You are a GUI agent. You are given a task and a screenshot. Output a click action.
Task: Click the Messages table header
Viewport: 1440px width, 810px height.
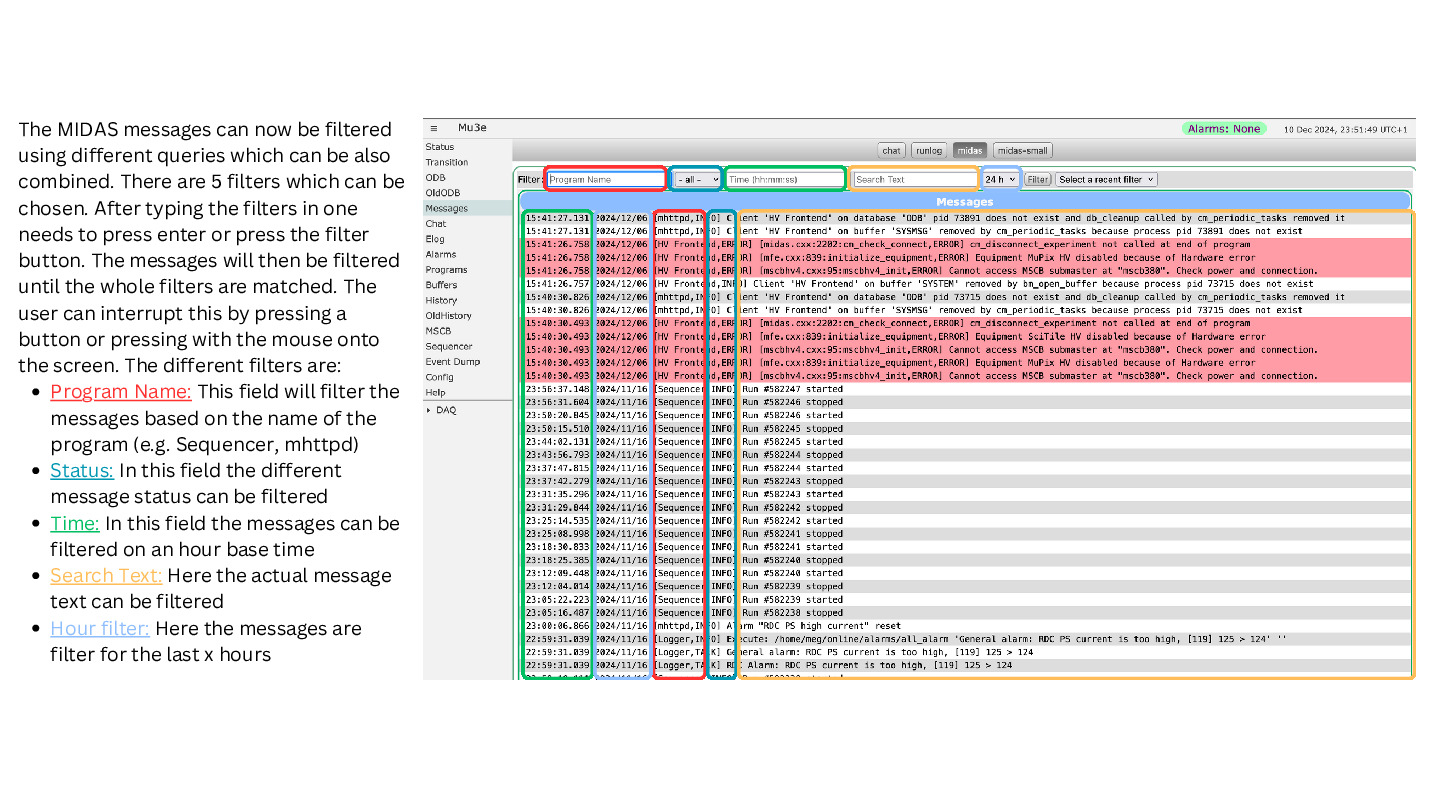(x=964, y=202)
